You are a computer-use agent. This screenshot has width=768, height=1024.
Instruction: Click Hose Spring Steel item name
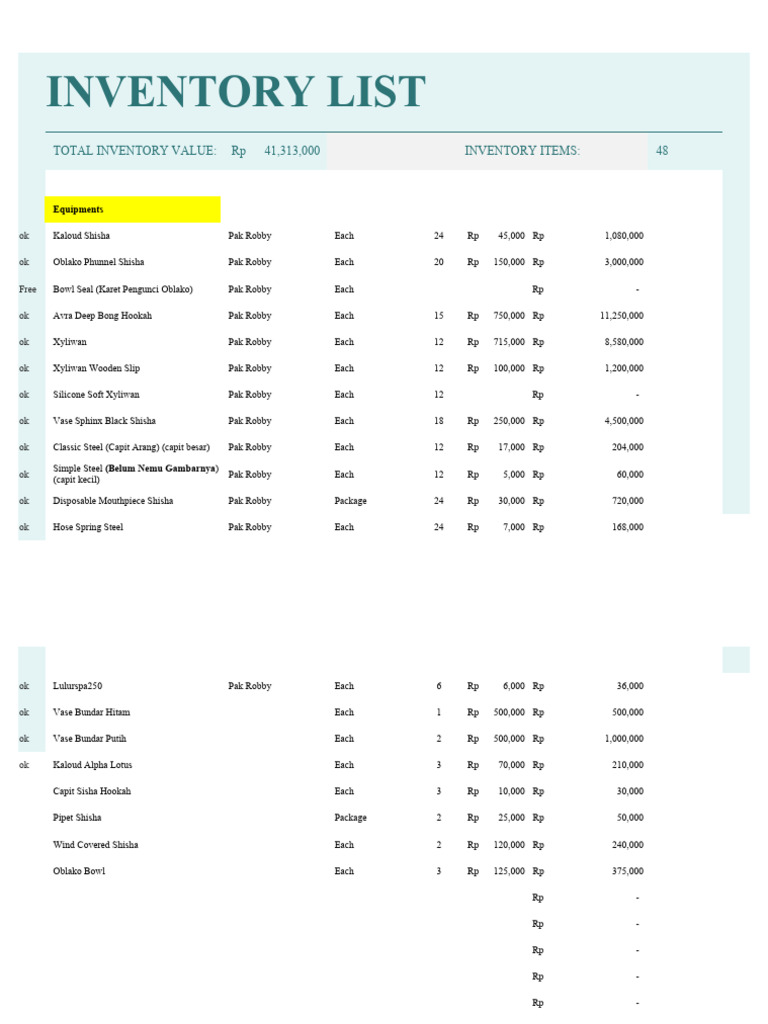(88, 527)
